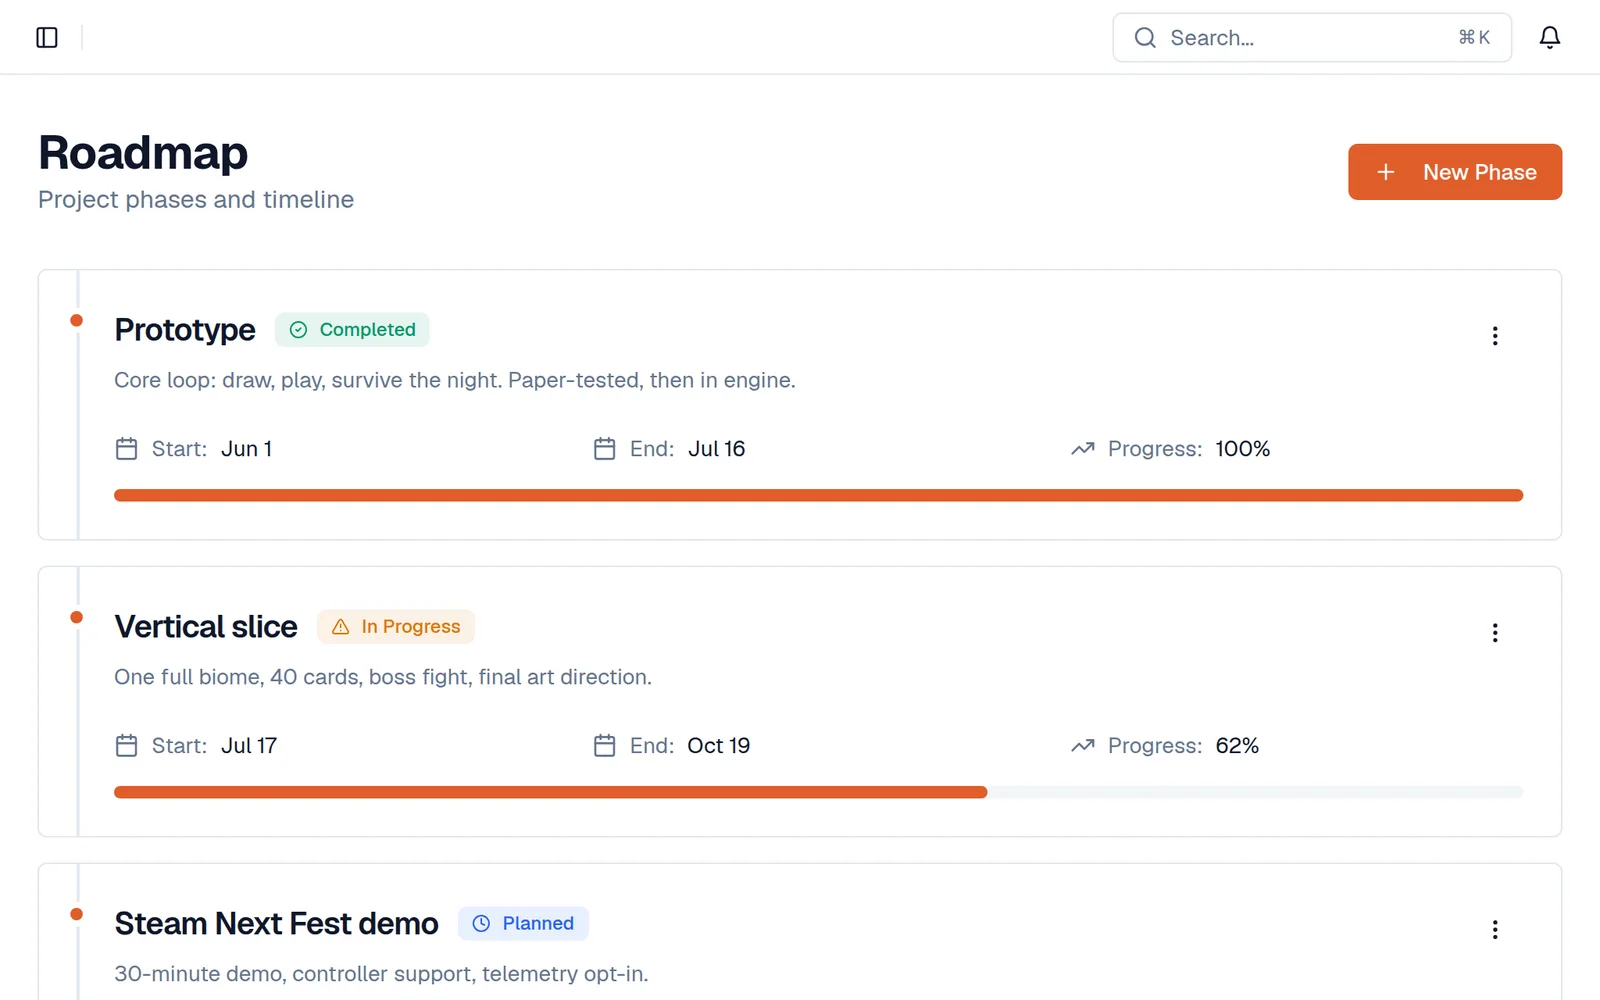Open the Prototype phase options menu
Screen dimensions: 1600x1000
[1495, 336]
